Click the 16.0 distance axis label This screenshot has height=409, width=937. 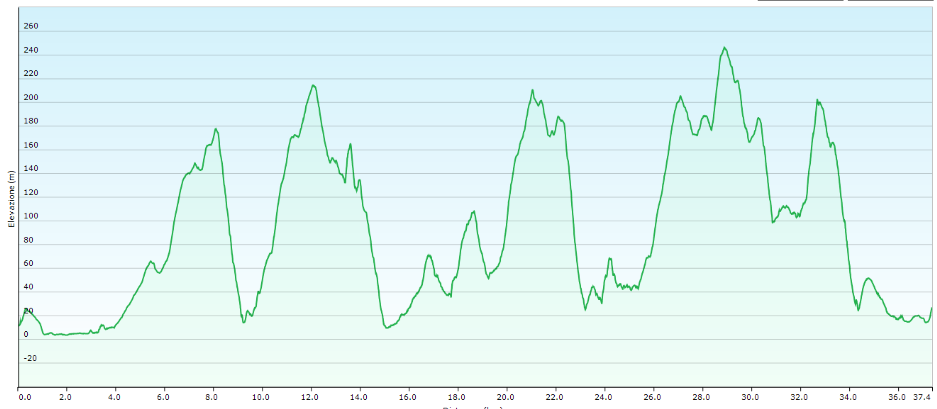[x=408, y=396]
